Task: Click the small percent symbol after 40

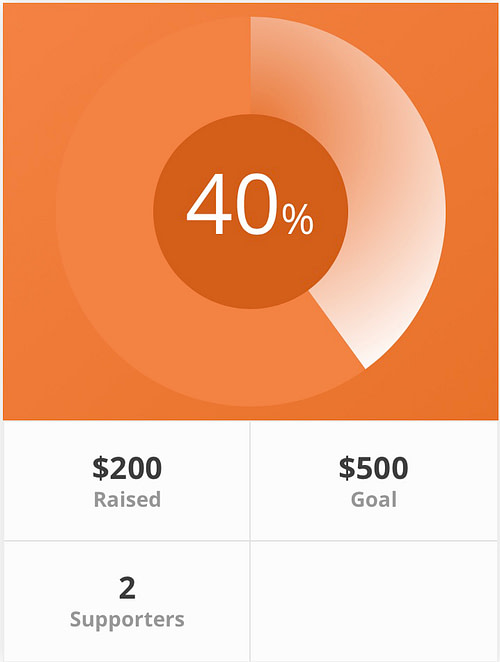Action: tap(298, 219)
